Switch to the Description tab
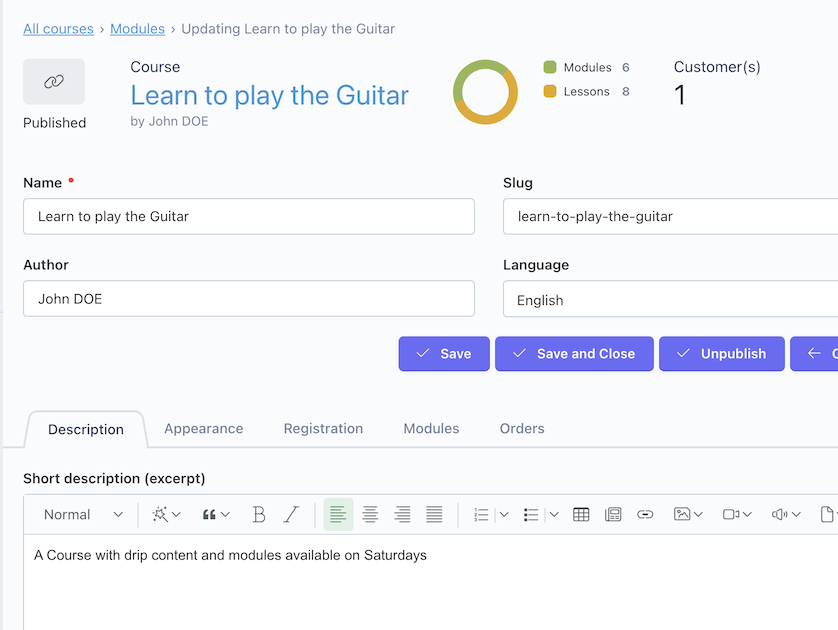This screenshot has height=630, width=838. (x=86, y=429)
